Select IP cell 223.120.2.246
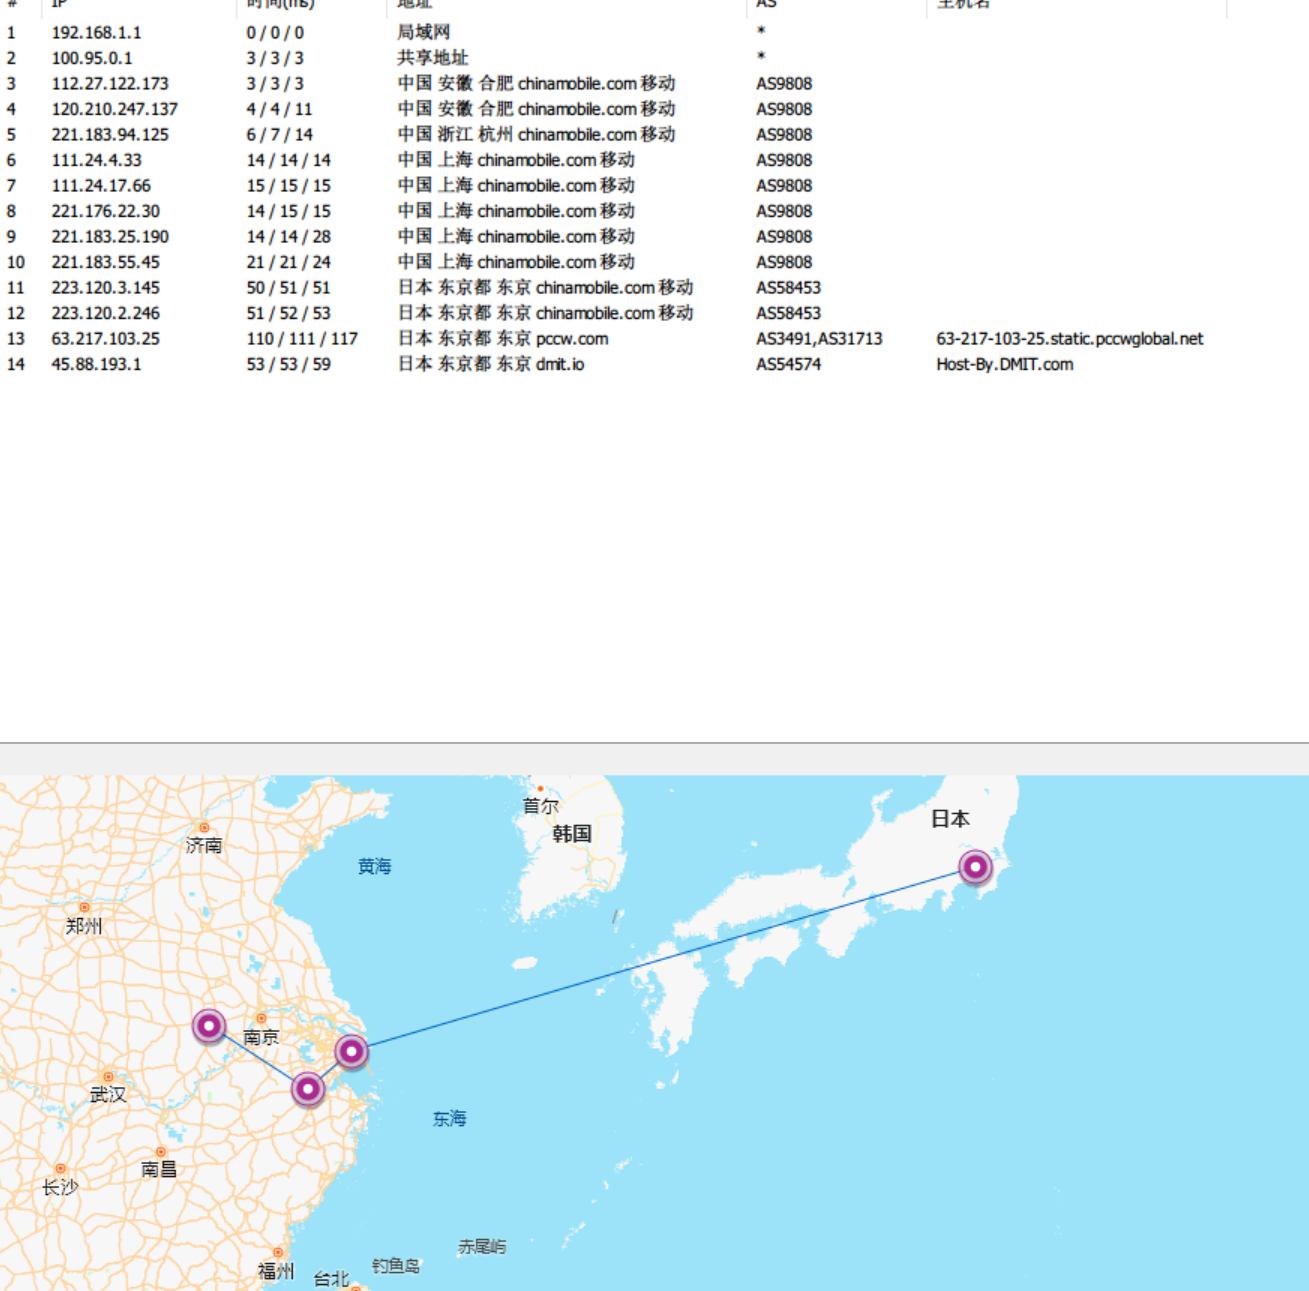Screen dimensions: 1309x1291 (105, 313)
